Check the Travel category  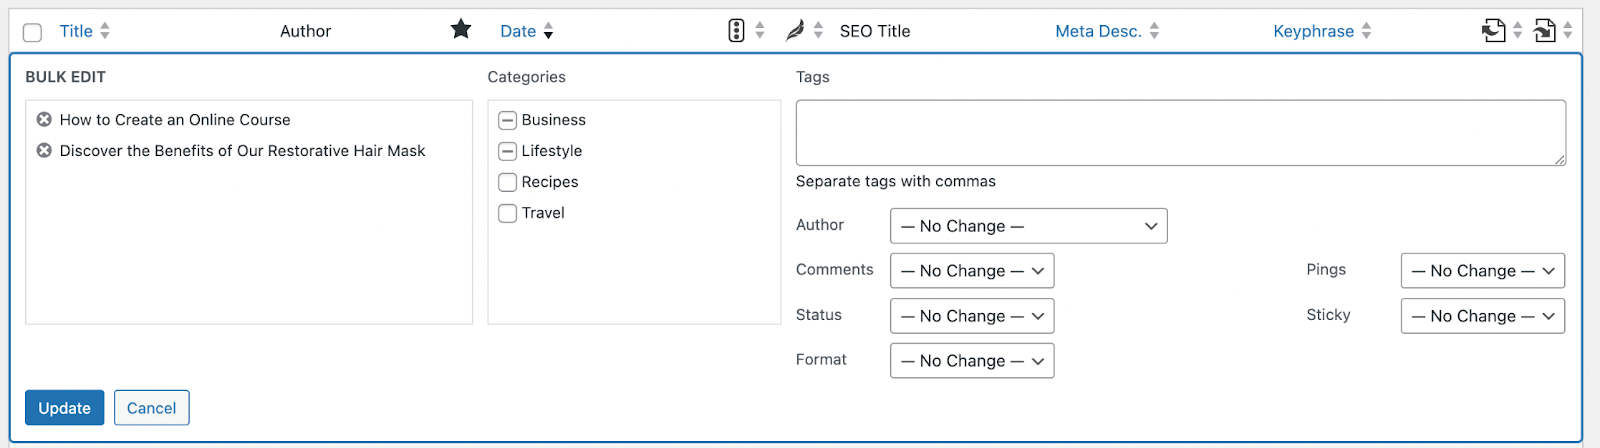coord(508,214)
